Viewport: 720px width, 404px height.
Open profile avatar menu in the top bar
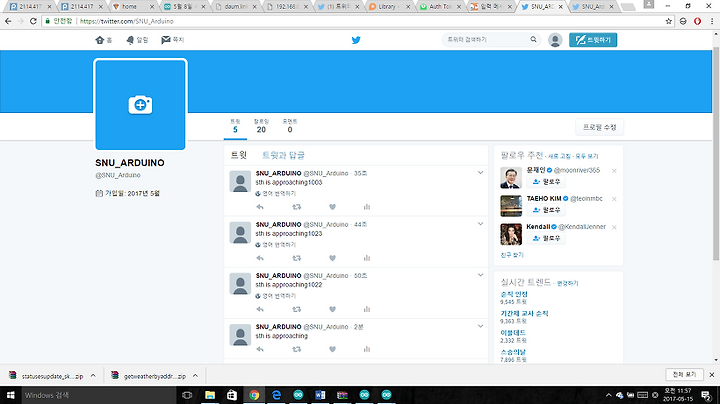click(555, 40)
